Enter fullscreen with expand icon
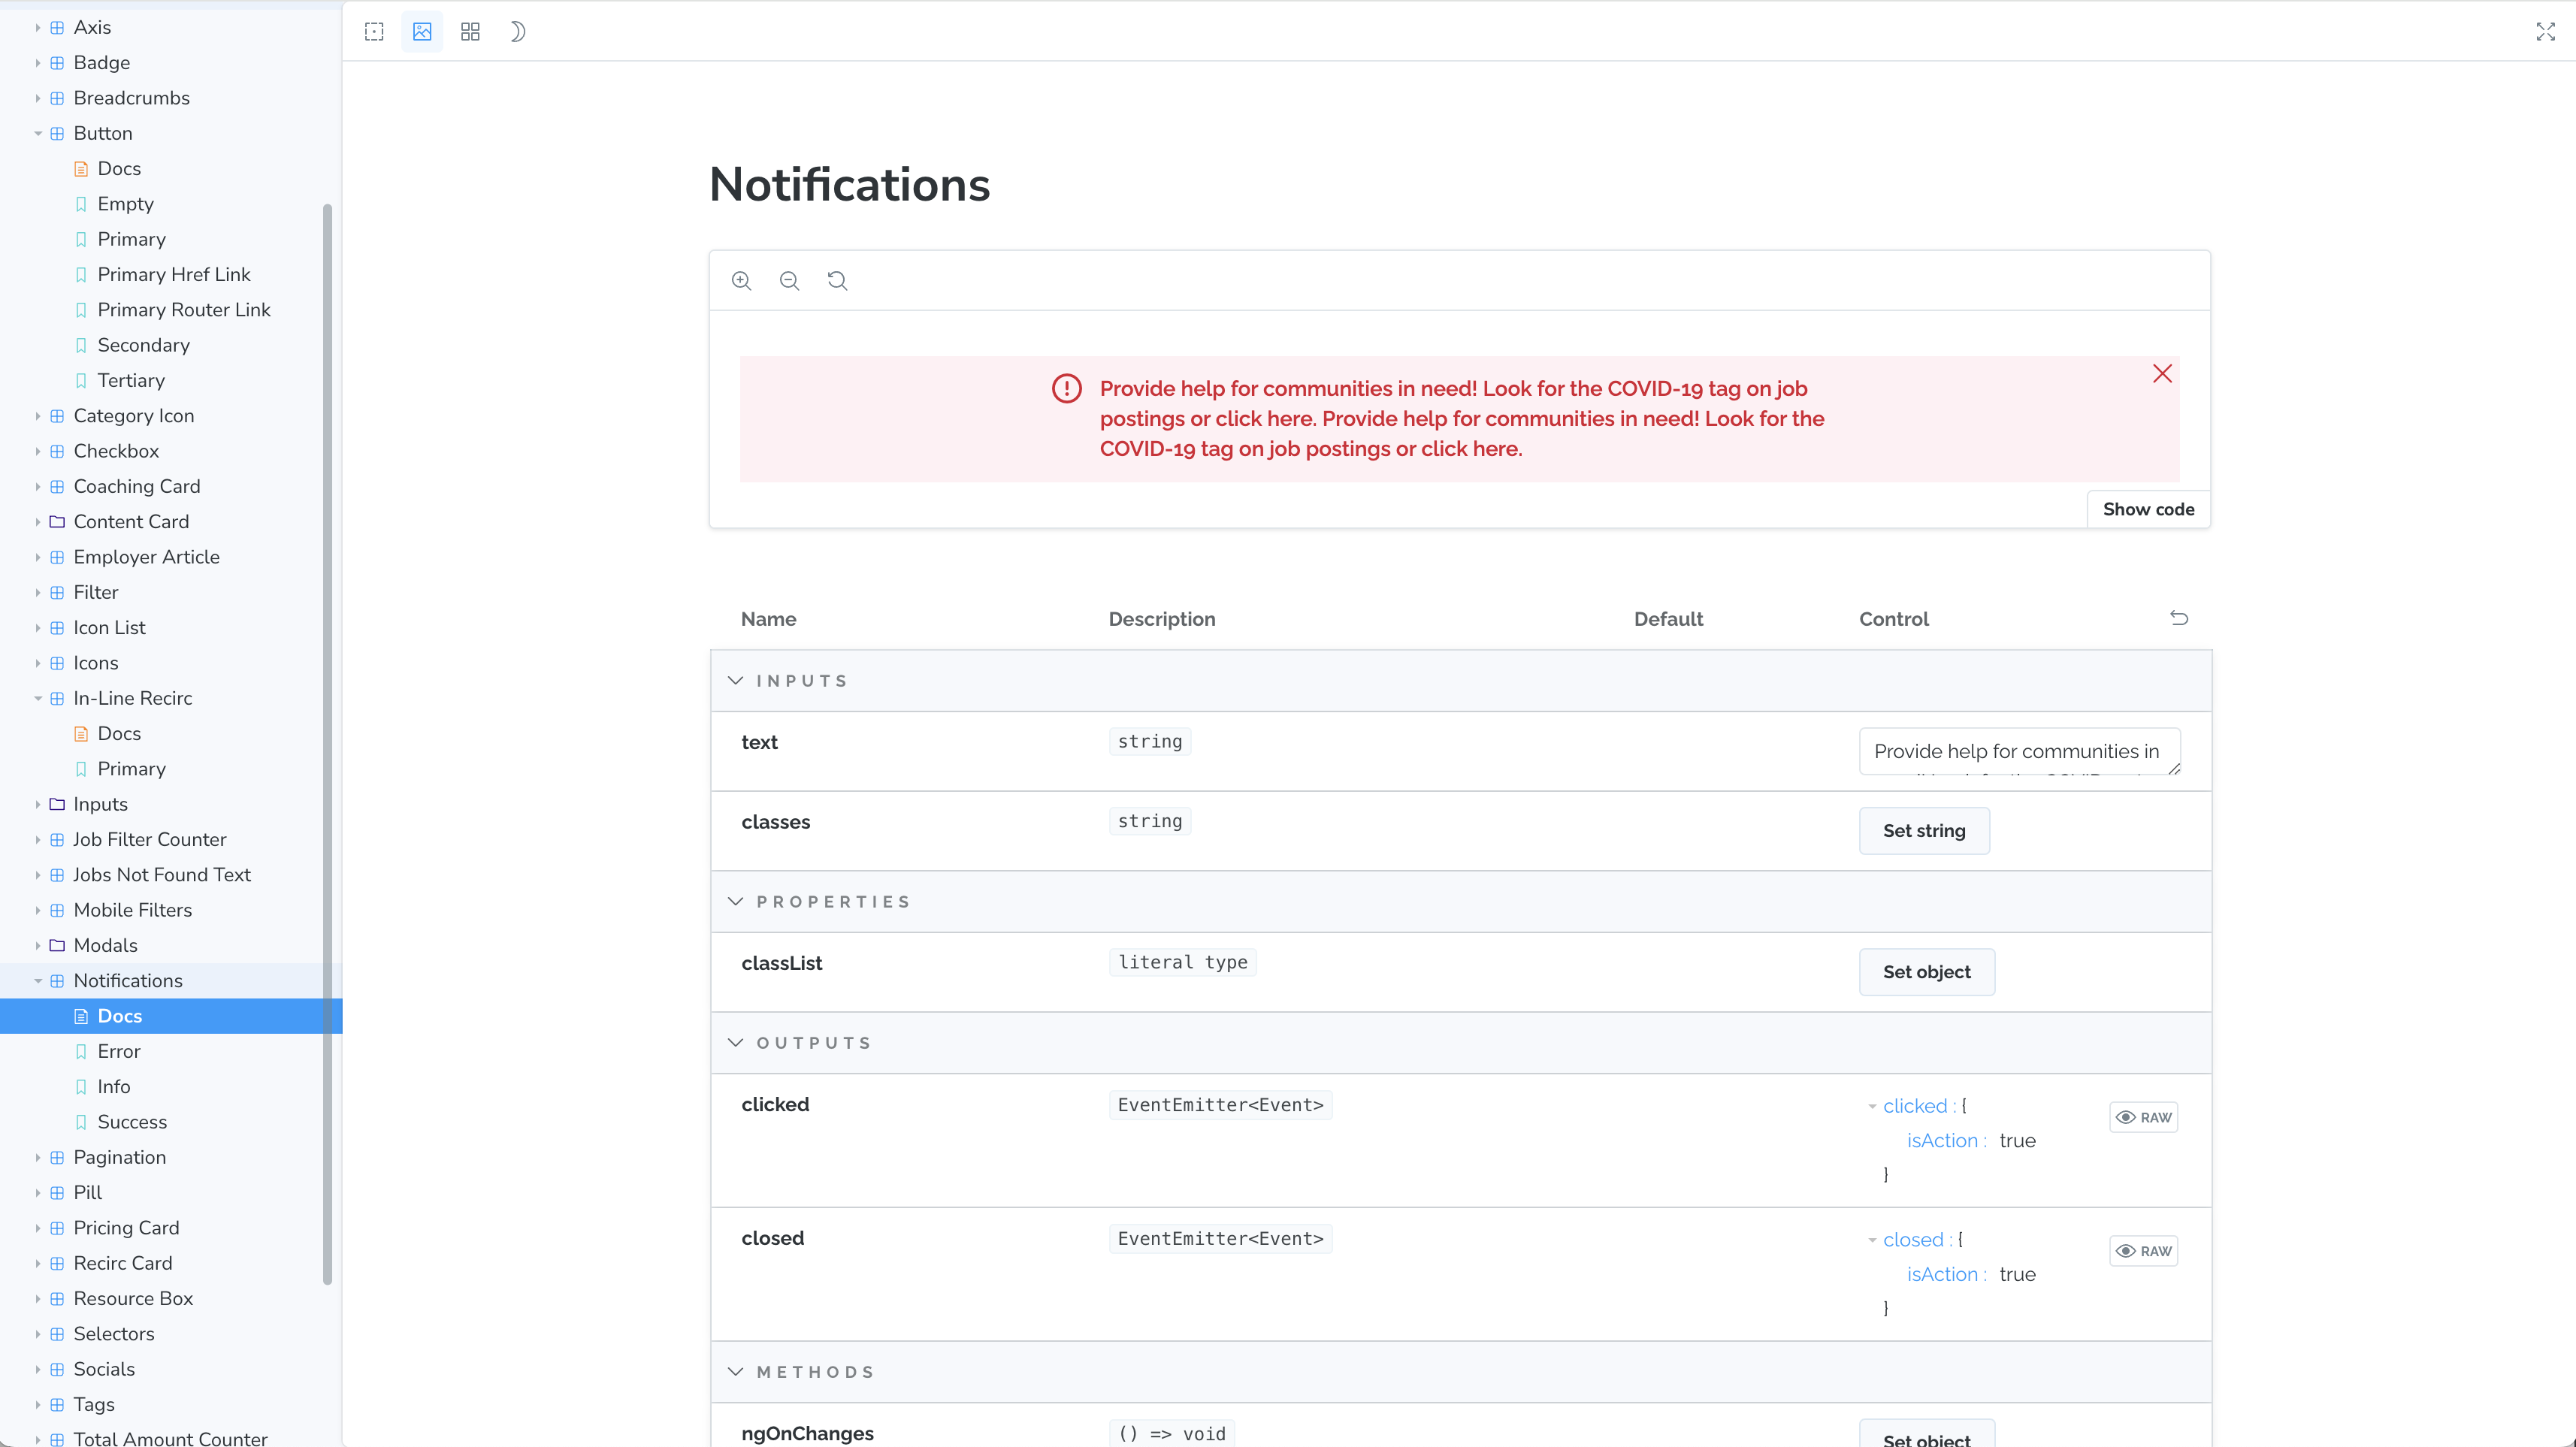The height and width of the screenshot is (1447, 2576). 2545,32
